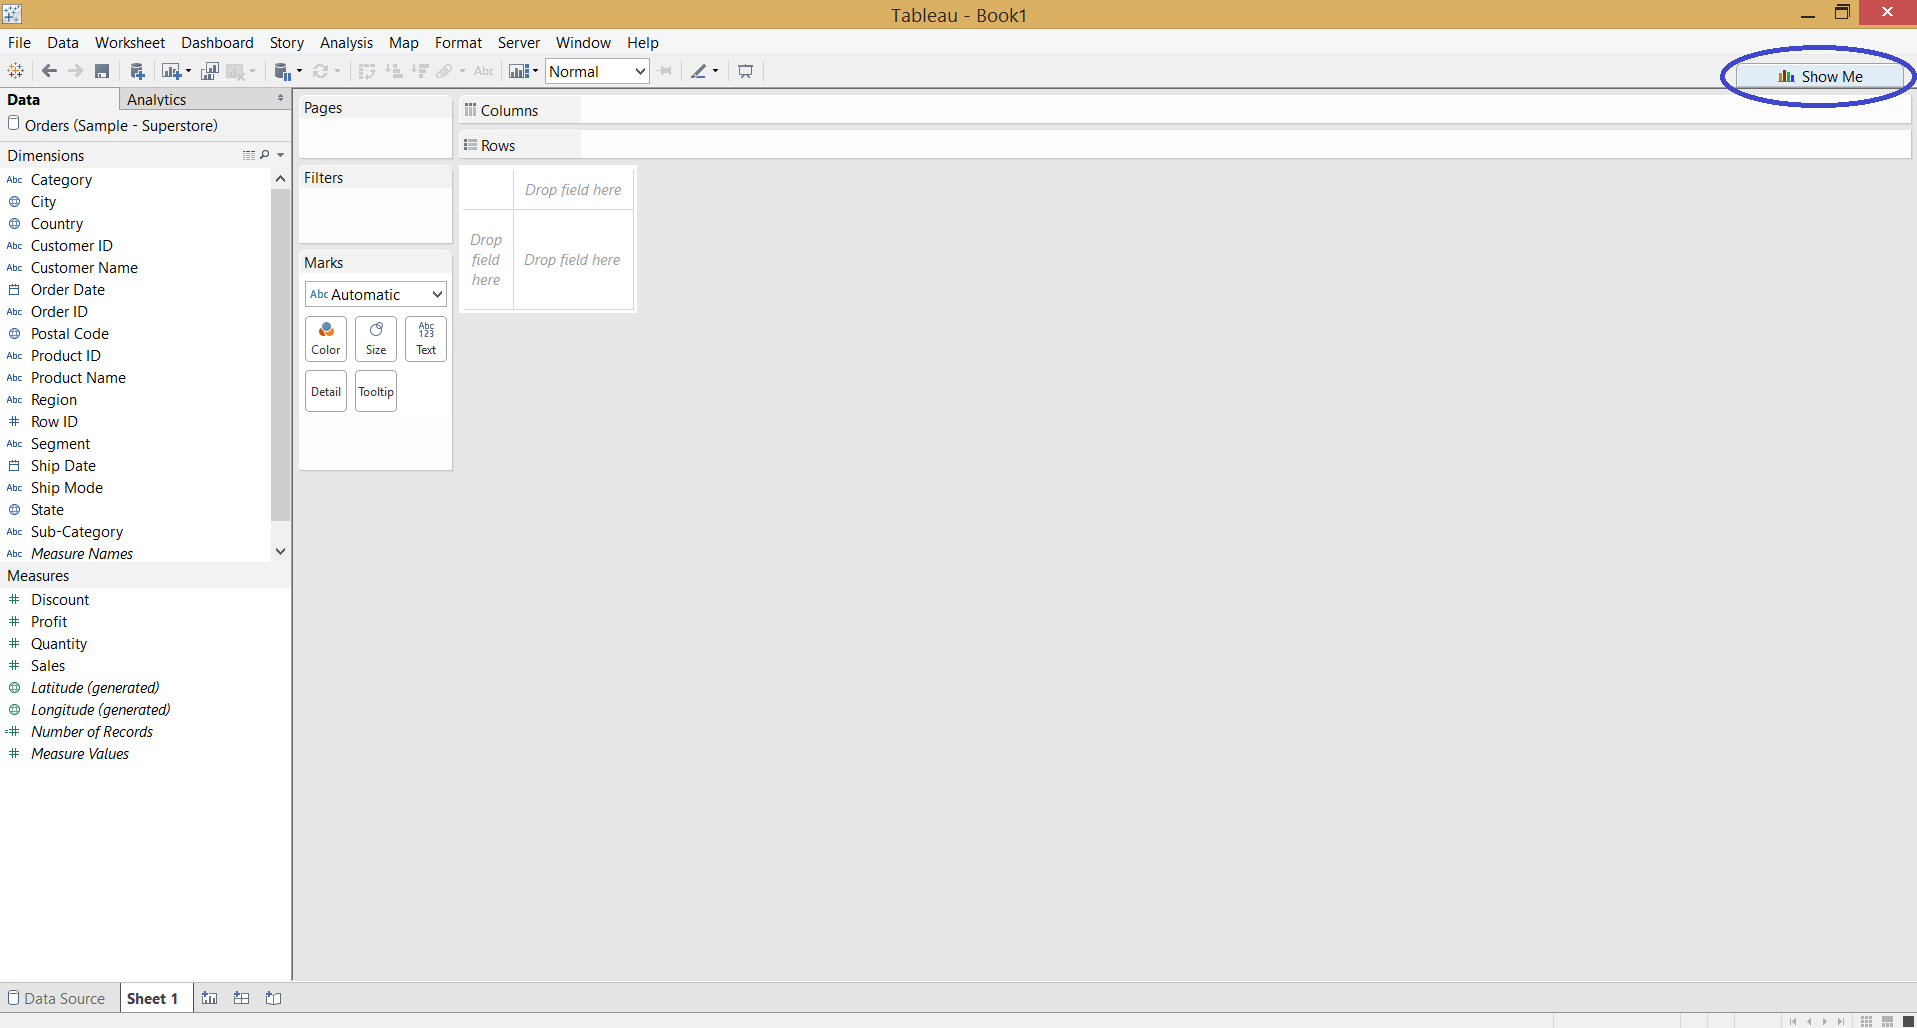The image size is (1917, 1028).
Task: Select the Sales measure field
Action: [48, 666]
